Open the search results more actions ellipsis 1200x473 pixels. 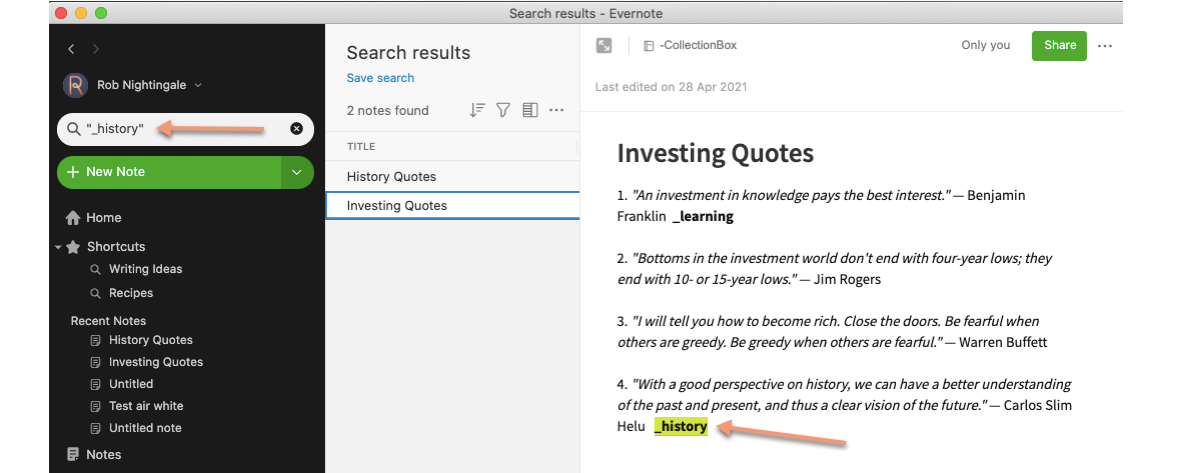tap(557, 110)
